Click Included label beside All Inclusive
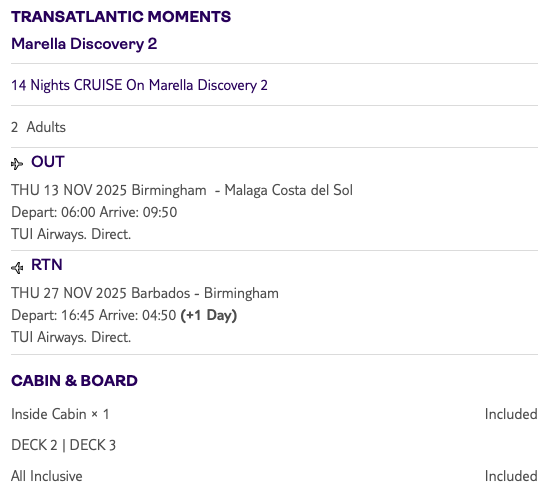 point(511,476)
